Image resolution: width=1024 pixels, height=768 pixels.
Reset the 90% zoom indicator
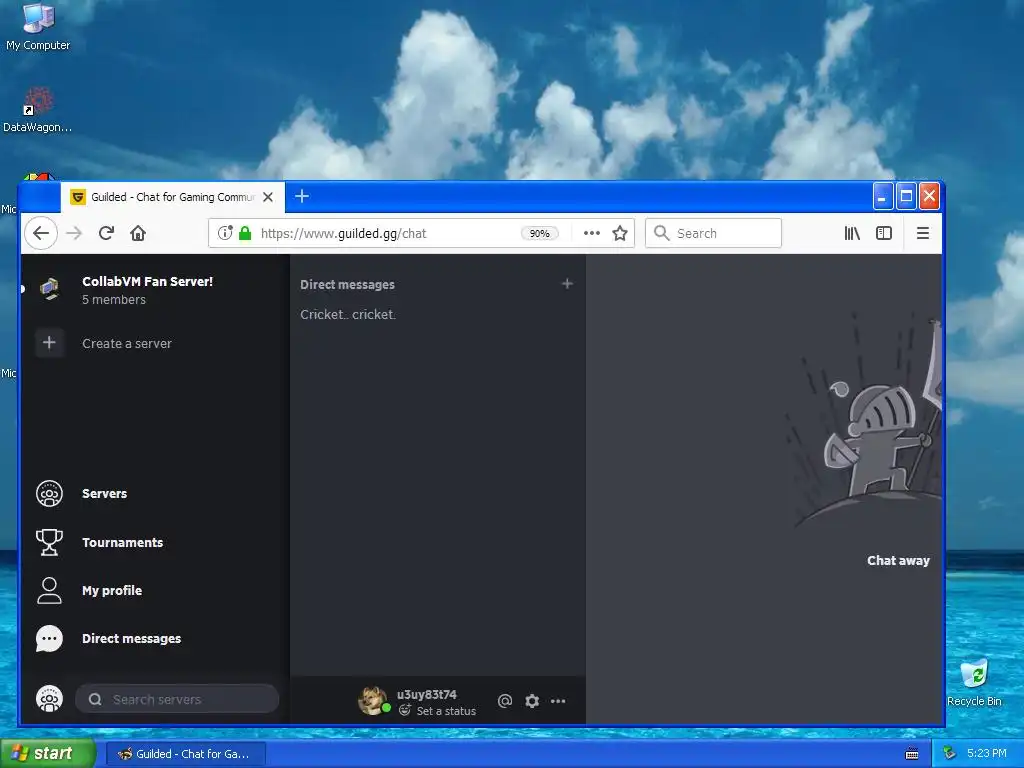pos(539,233)
